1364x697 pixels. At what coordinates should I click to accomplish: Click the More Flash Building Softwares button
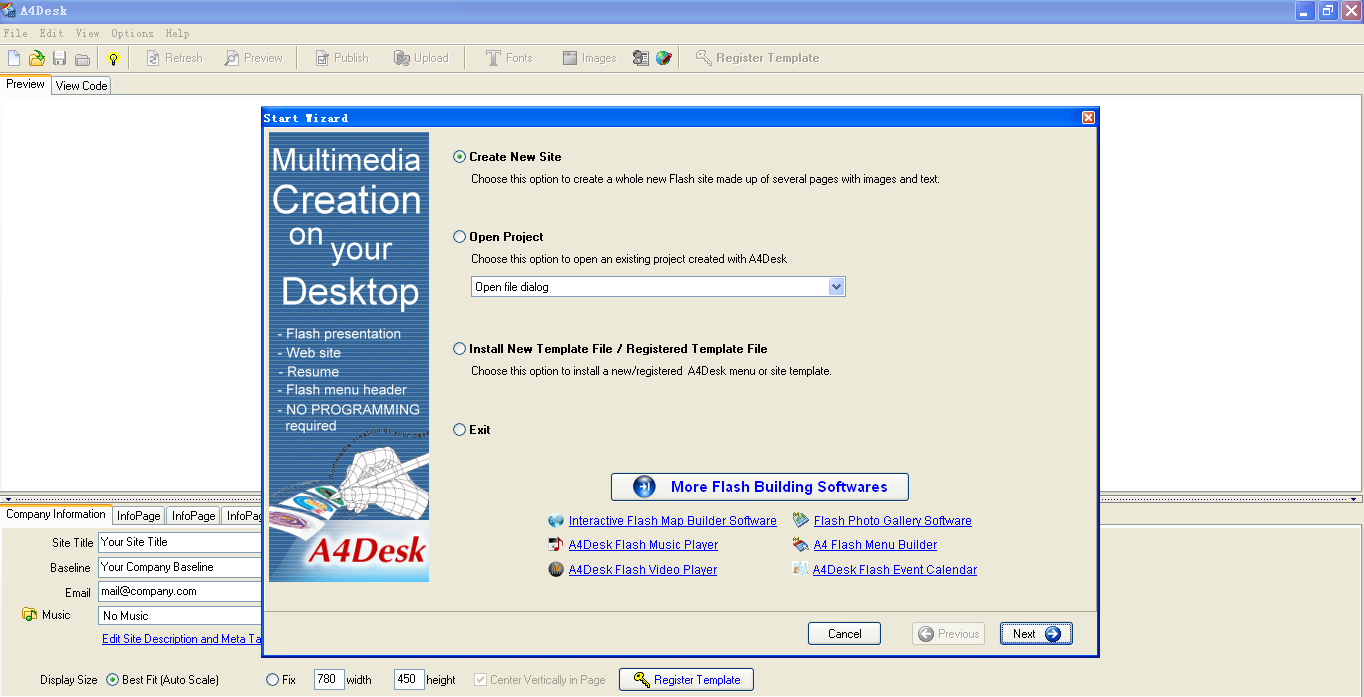[760, 487]
